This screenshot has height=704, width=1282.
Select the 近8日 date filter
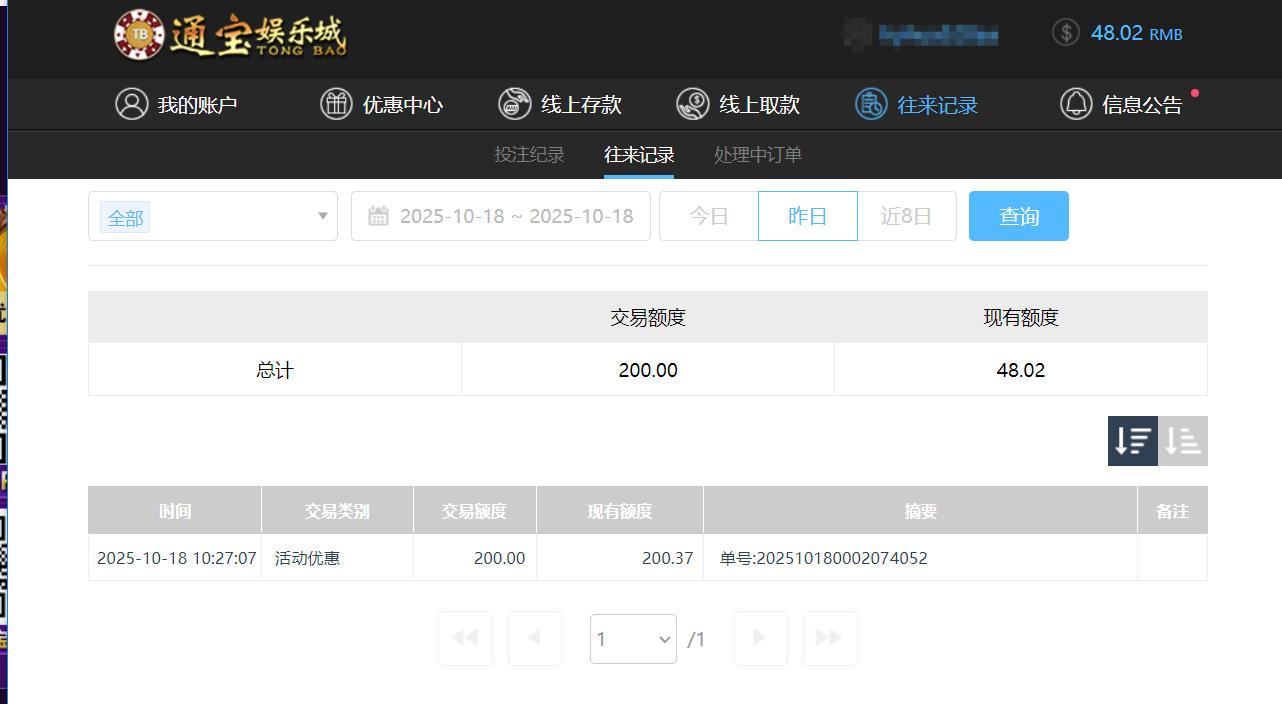pyautogui.click(x=907, y=215)
